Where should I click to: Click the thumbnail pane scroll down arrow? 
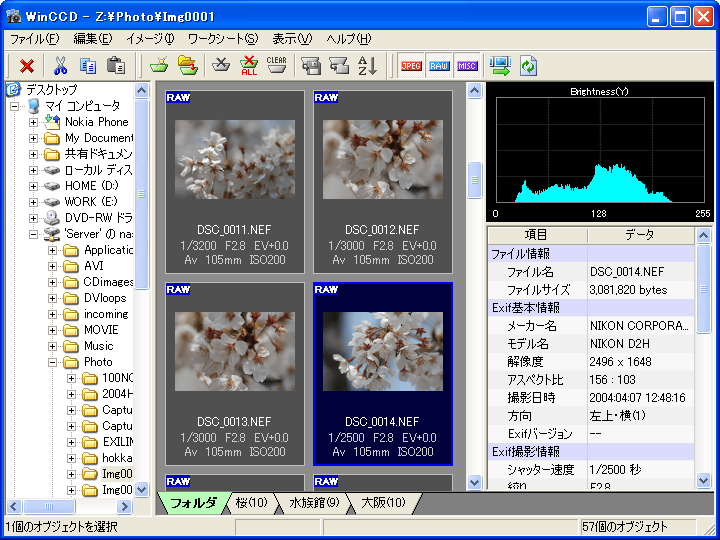point(474,483)
